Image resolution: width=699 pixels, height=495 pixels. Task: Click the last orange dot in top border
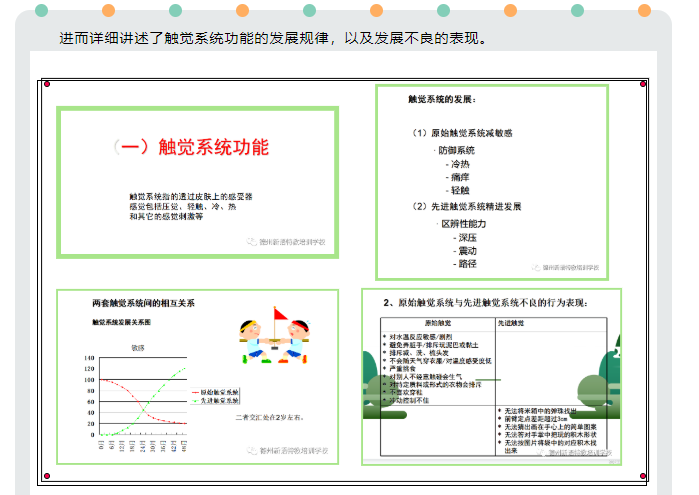[x=645, y=10]
